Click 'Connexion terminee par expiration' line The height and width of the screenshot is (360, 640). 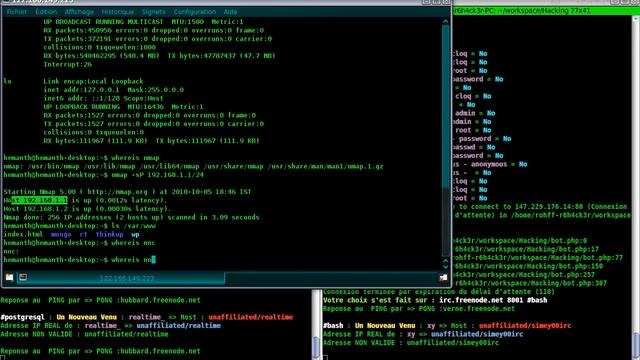pyautogui.click(x=439, y=291)
